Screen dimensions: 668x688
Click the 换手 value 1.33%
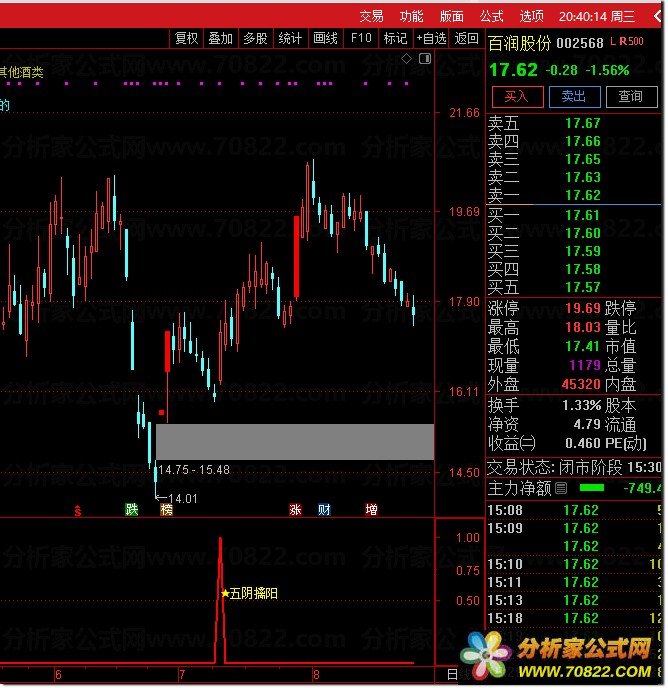(582, 405)
